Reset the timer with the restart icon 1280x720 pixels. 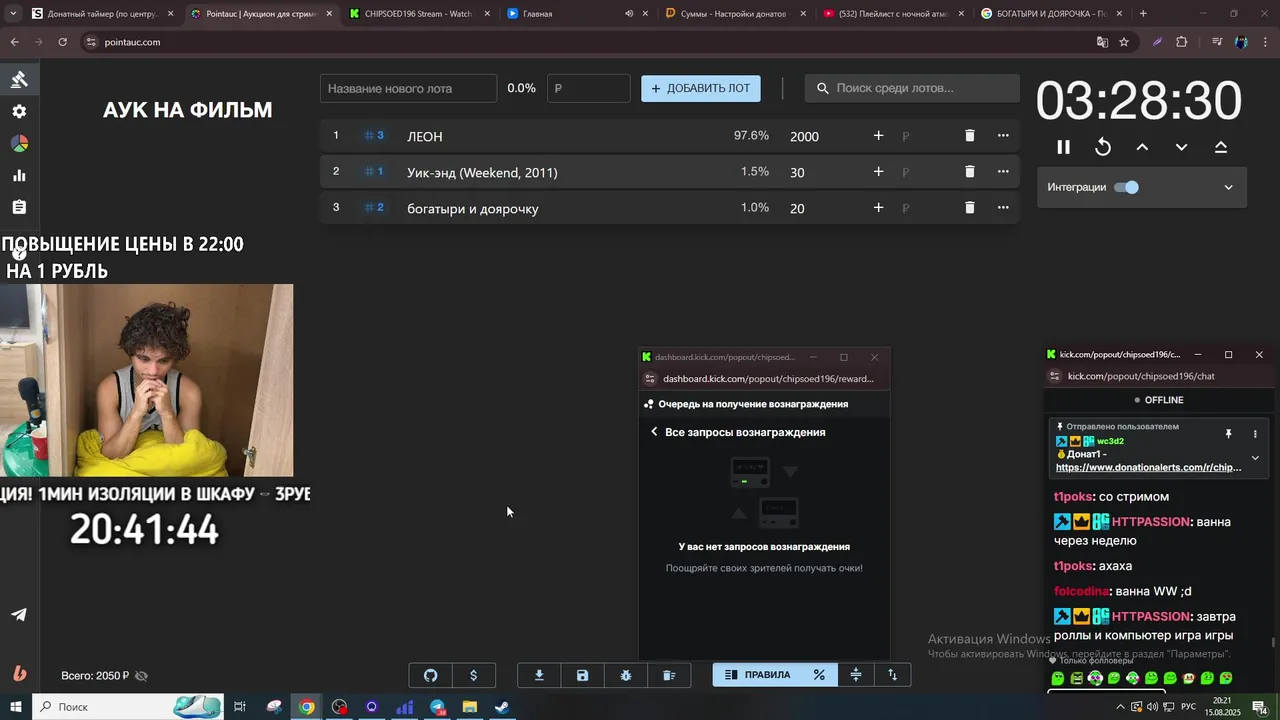tap(1103, 147)
